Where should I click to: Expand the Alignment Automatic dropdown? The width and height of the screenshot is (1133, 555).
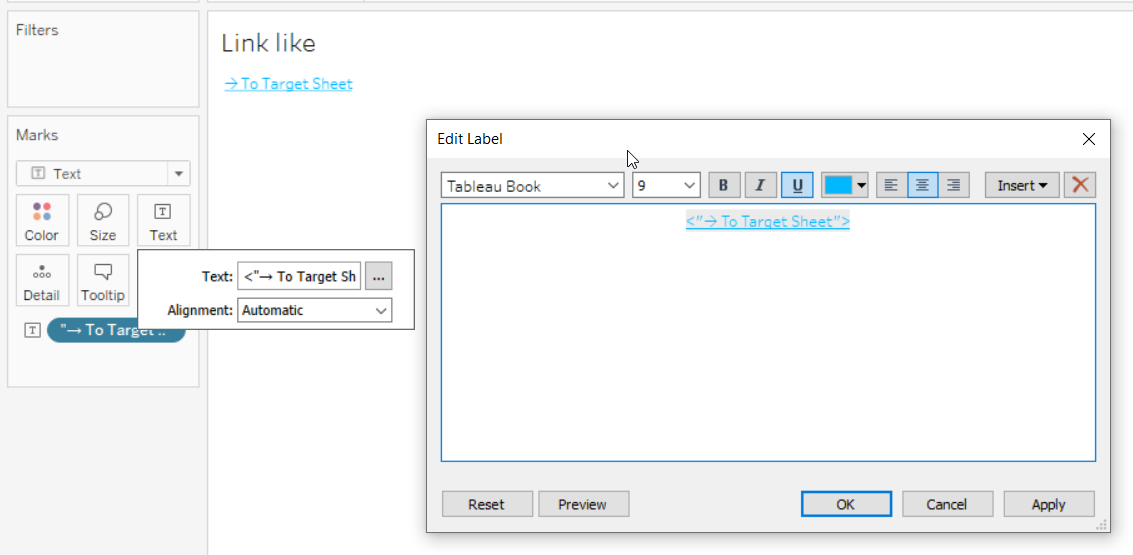tap(314, 310)
